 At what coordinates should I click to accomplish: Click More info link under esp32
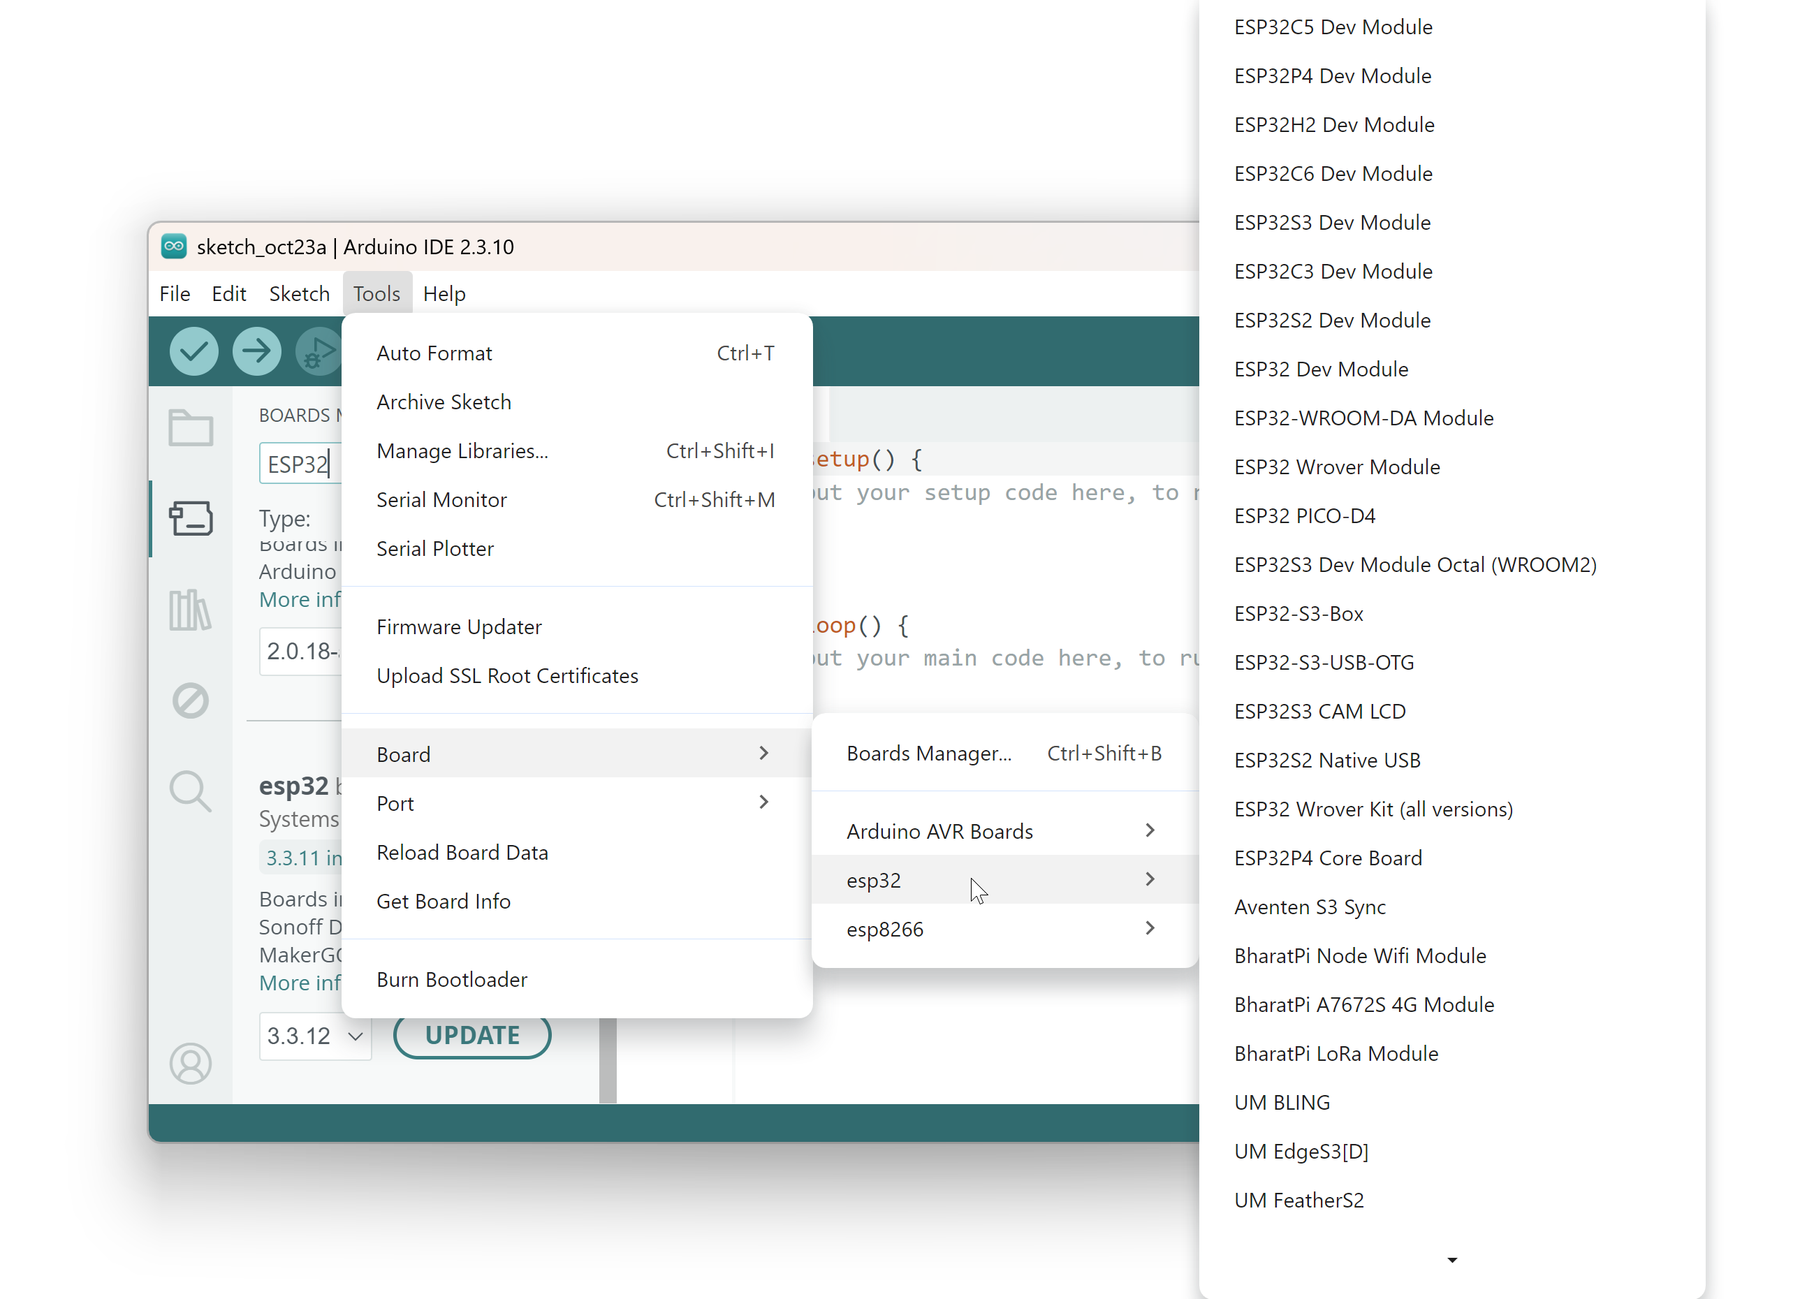pos(299,982)
